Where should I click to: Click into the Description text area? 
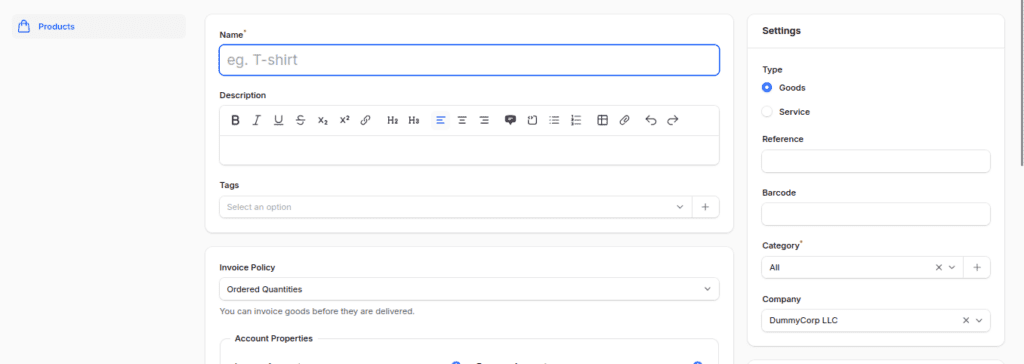[x=469, y=150]
